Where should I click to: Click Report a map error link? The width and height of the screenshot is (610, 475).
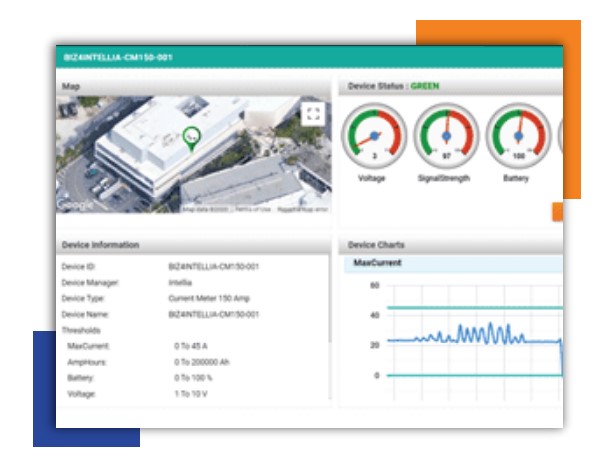304,209
